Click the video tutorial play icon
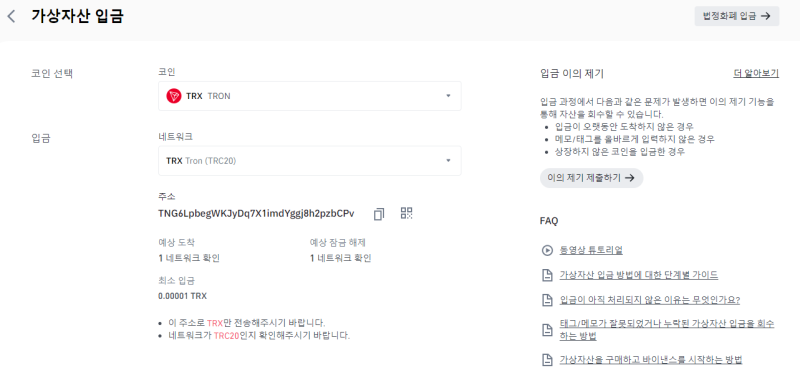Viewport: 800px width, 373px height. click(x=547, y=251)
